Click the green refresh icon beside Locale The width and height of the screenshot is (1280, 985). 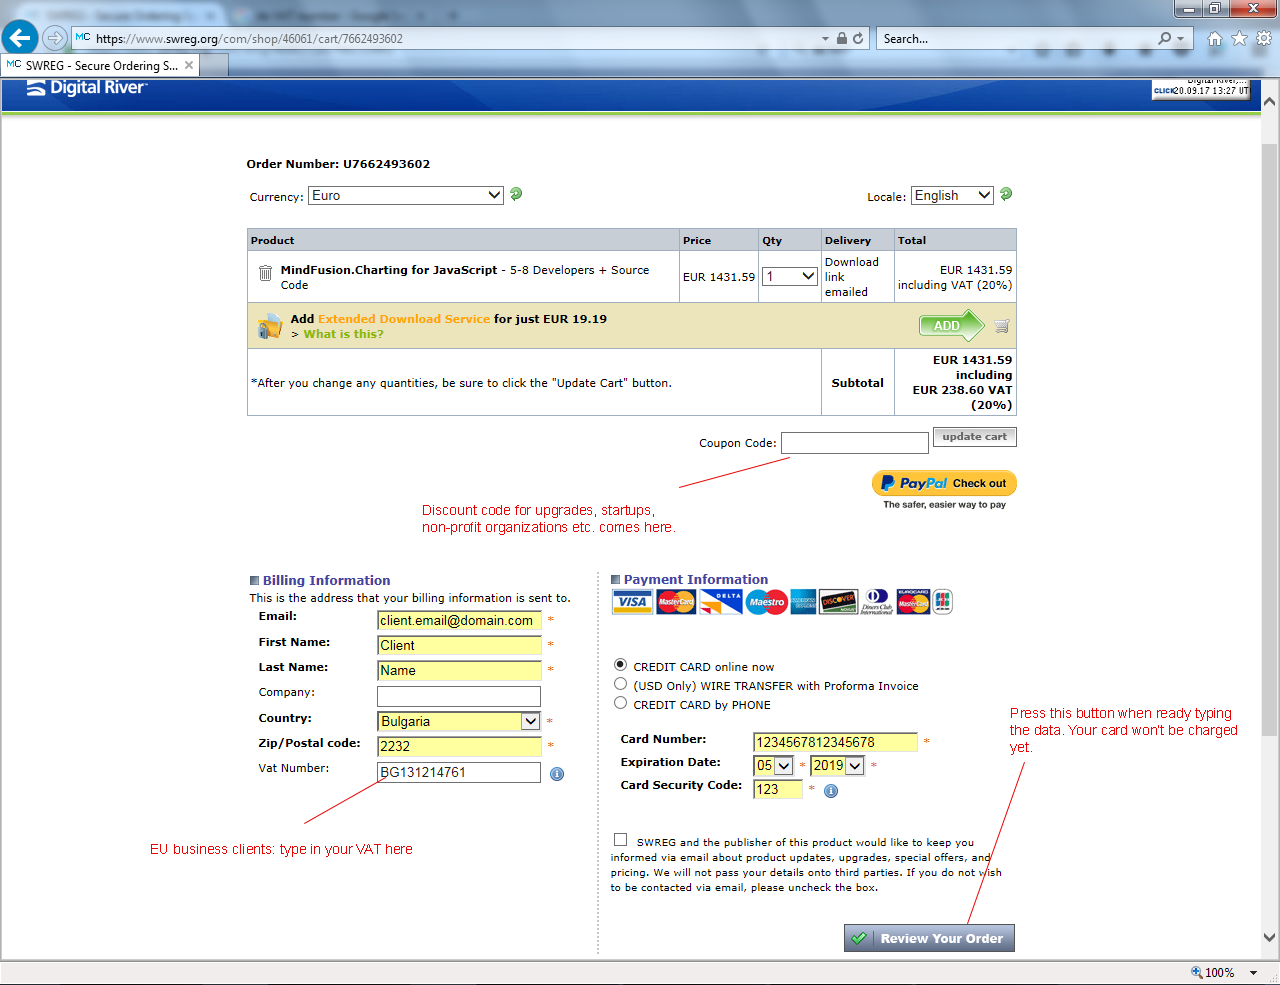tap(1006, 194)
